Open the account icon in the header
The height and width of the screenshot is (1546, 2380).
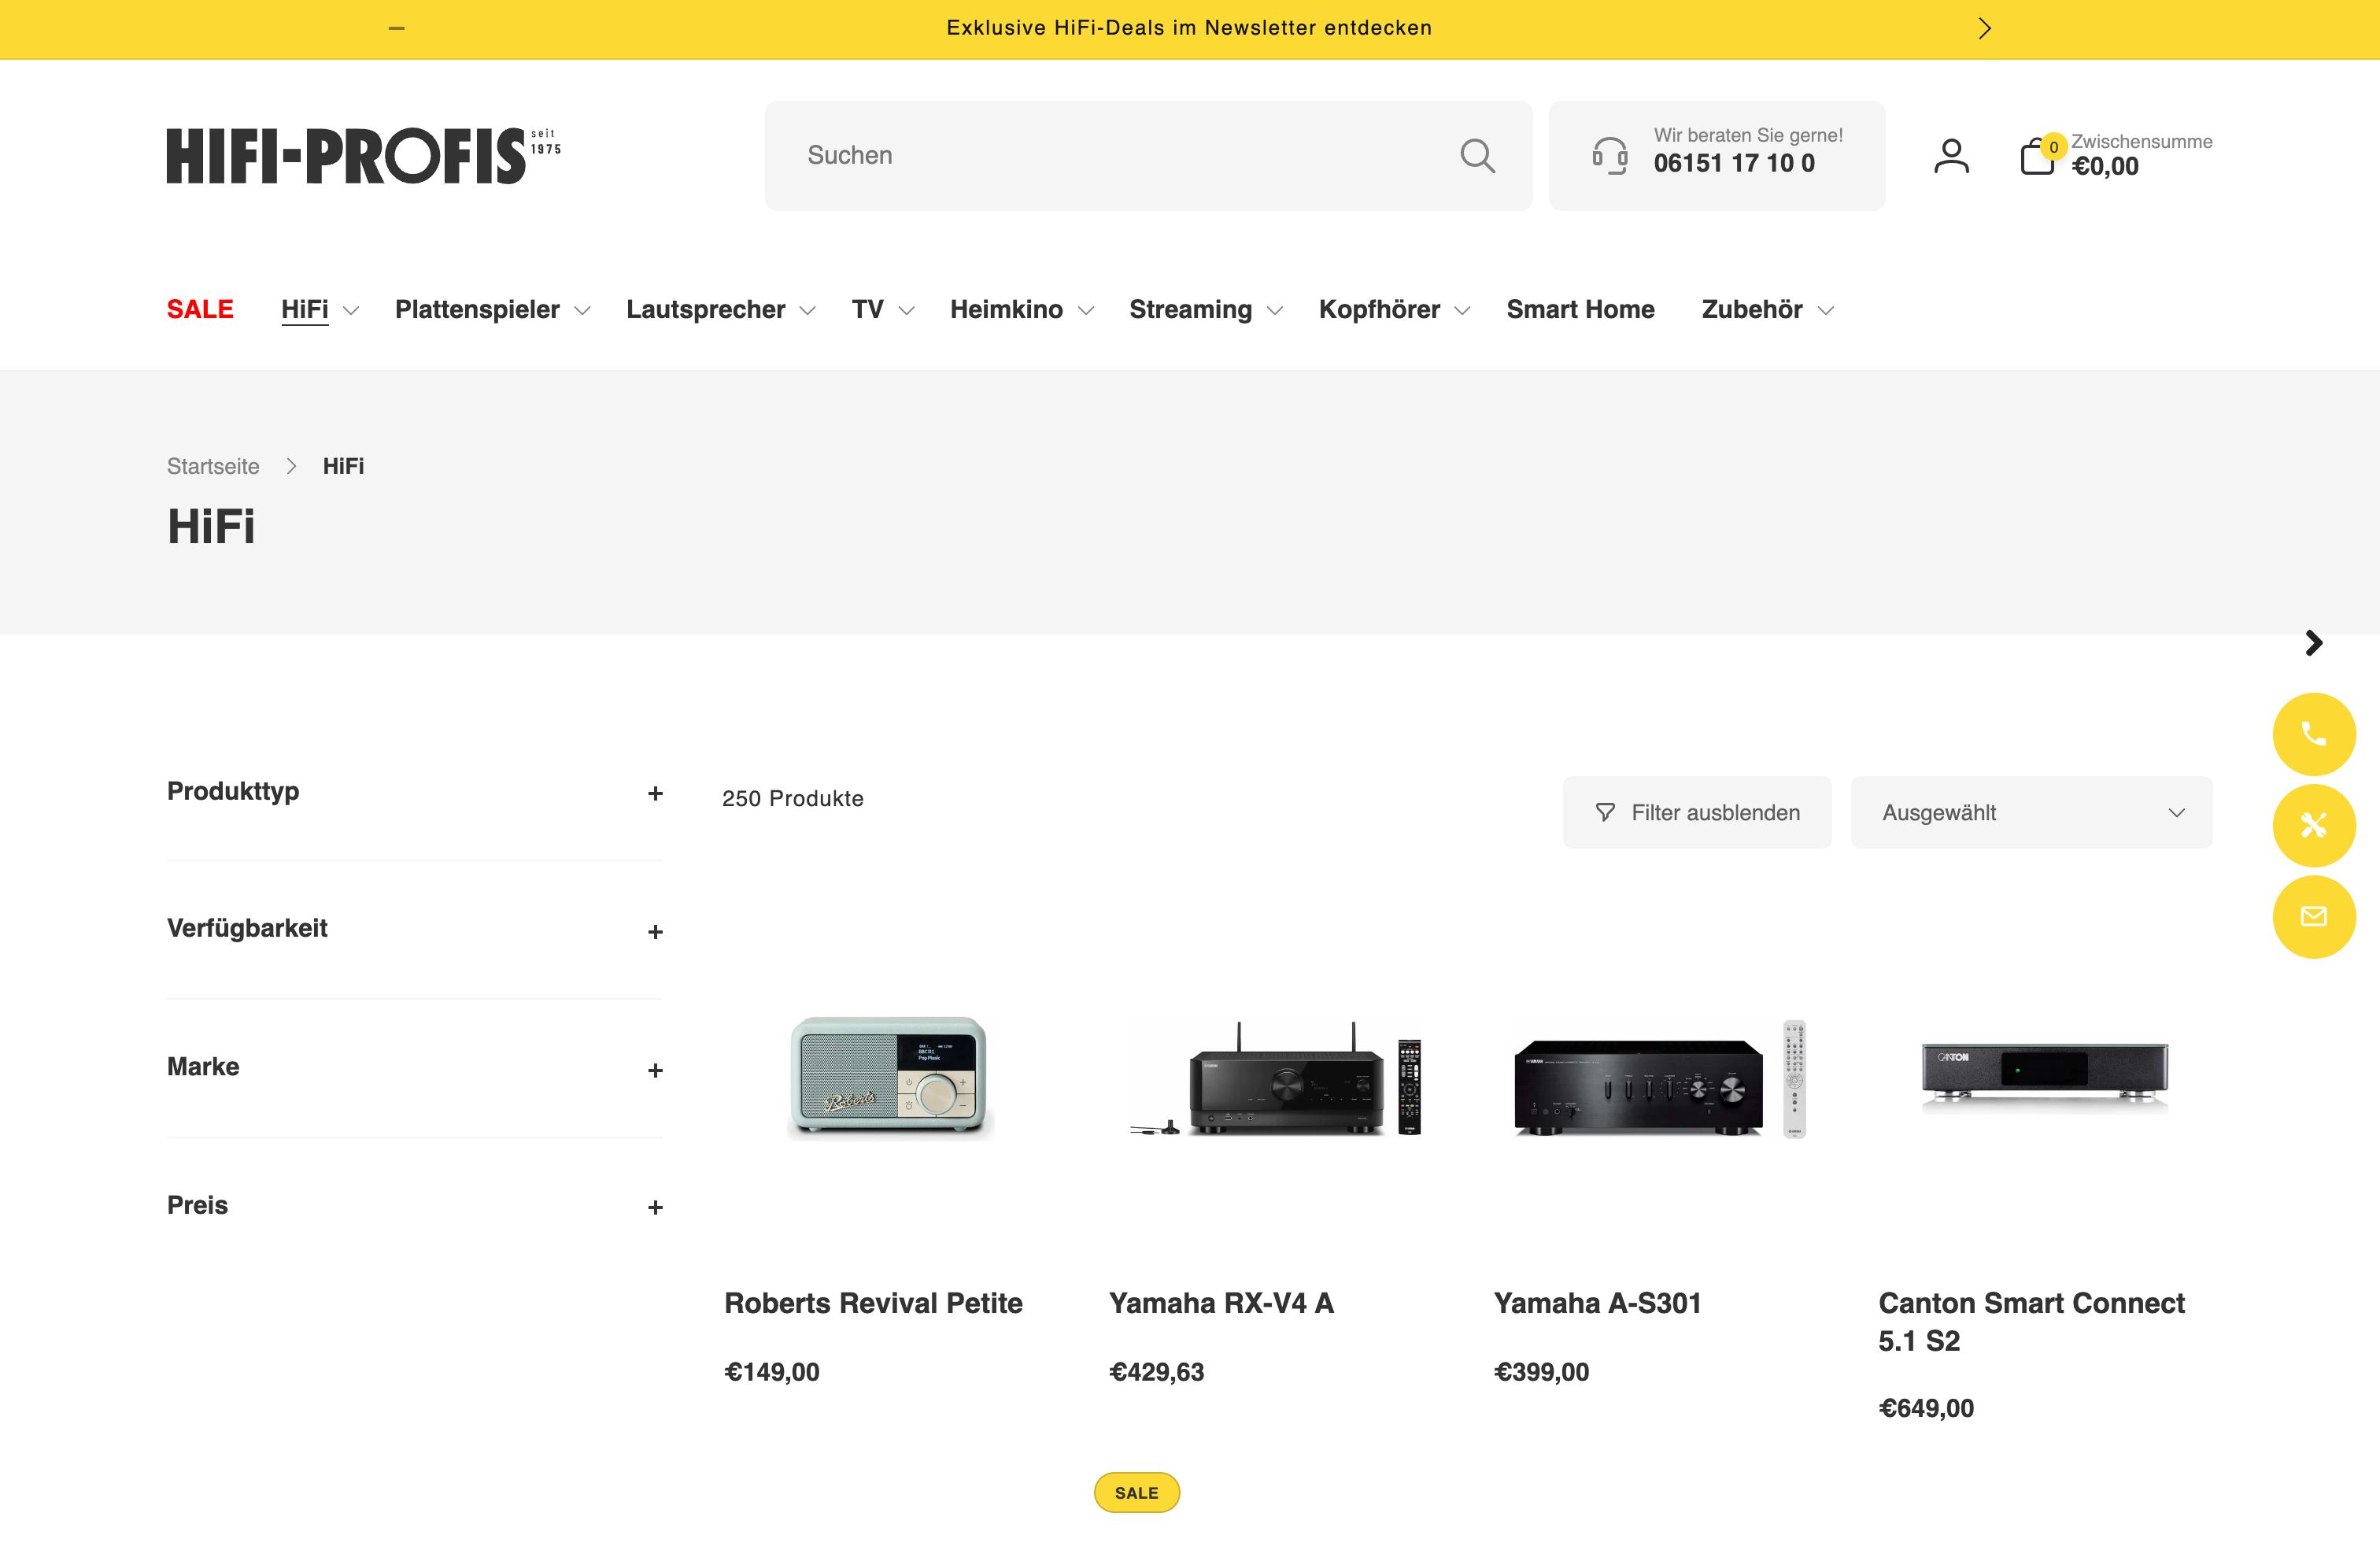click(1950, 155)
